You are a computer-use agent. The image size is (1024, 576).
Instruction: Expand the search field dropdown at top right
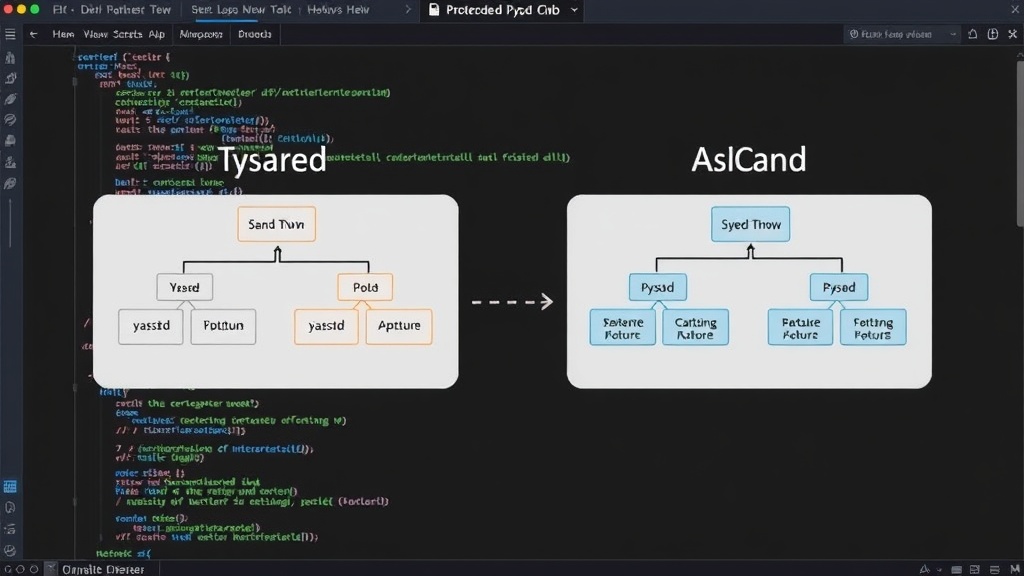[x=953, y=34]
